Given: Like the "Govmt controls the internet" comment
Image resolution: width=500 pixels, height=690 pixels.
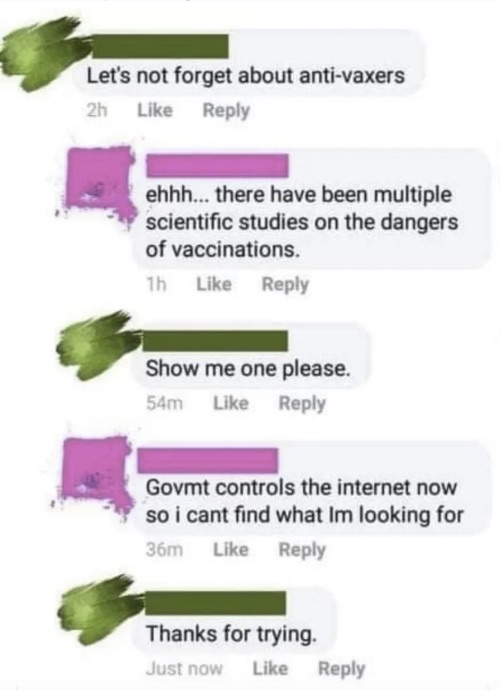Looking at the screenshot, I should [231, 550].
